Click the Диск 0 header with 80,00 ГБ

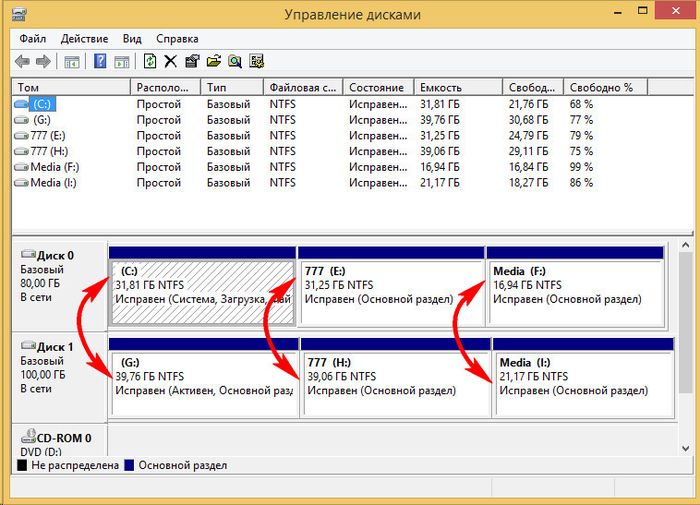(59, 286)
